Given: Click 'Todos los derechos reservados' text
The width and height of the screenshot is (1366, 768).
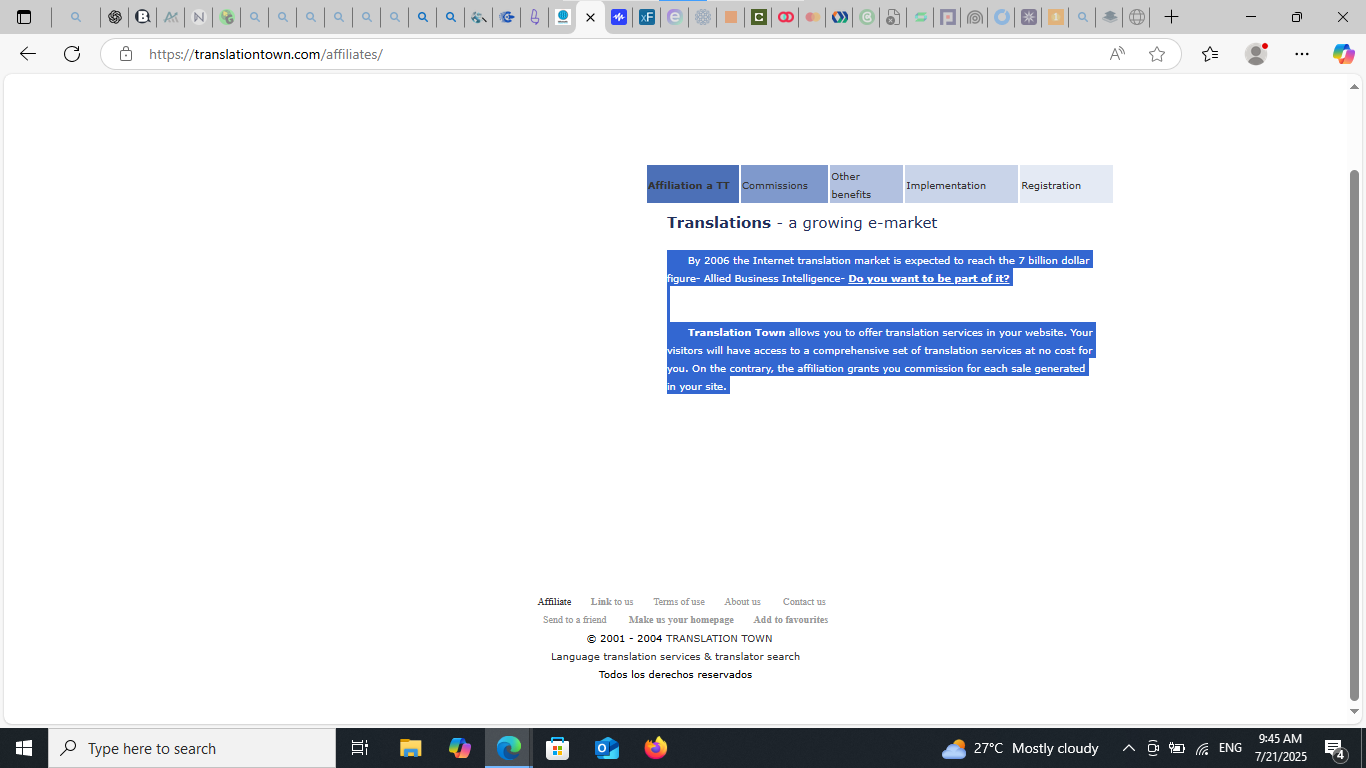Looking at the screenshot, I should (x=675, y=675).
